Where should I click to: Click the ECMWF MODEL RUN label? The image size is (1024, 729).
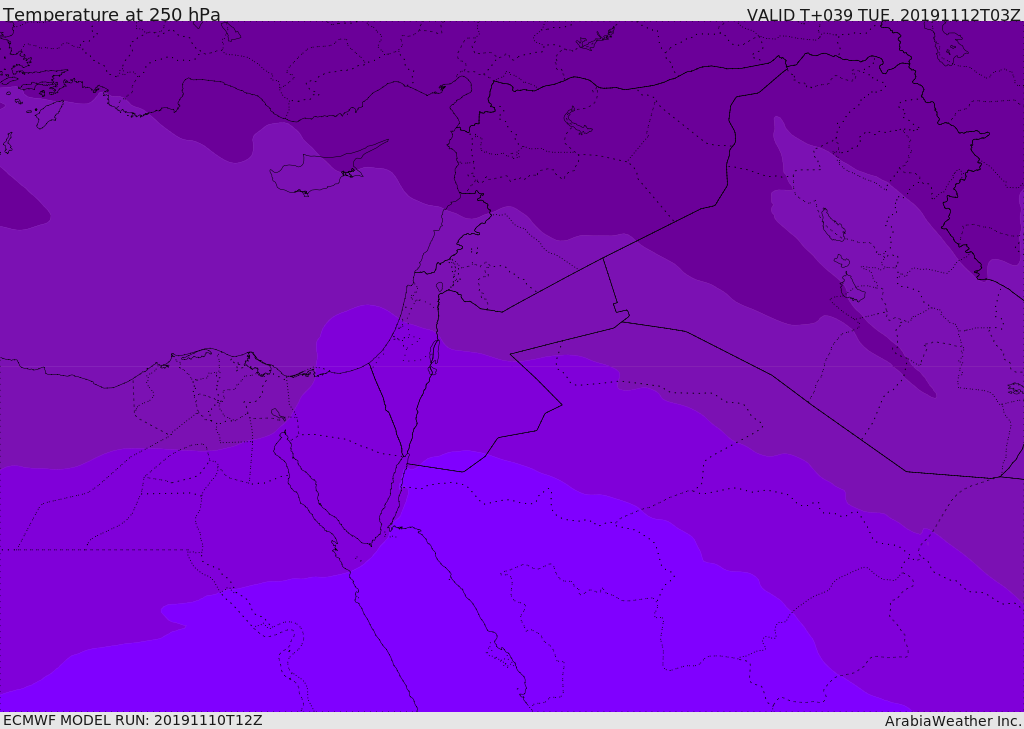tap(132, 720)
